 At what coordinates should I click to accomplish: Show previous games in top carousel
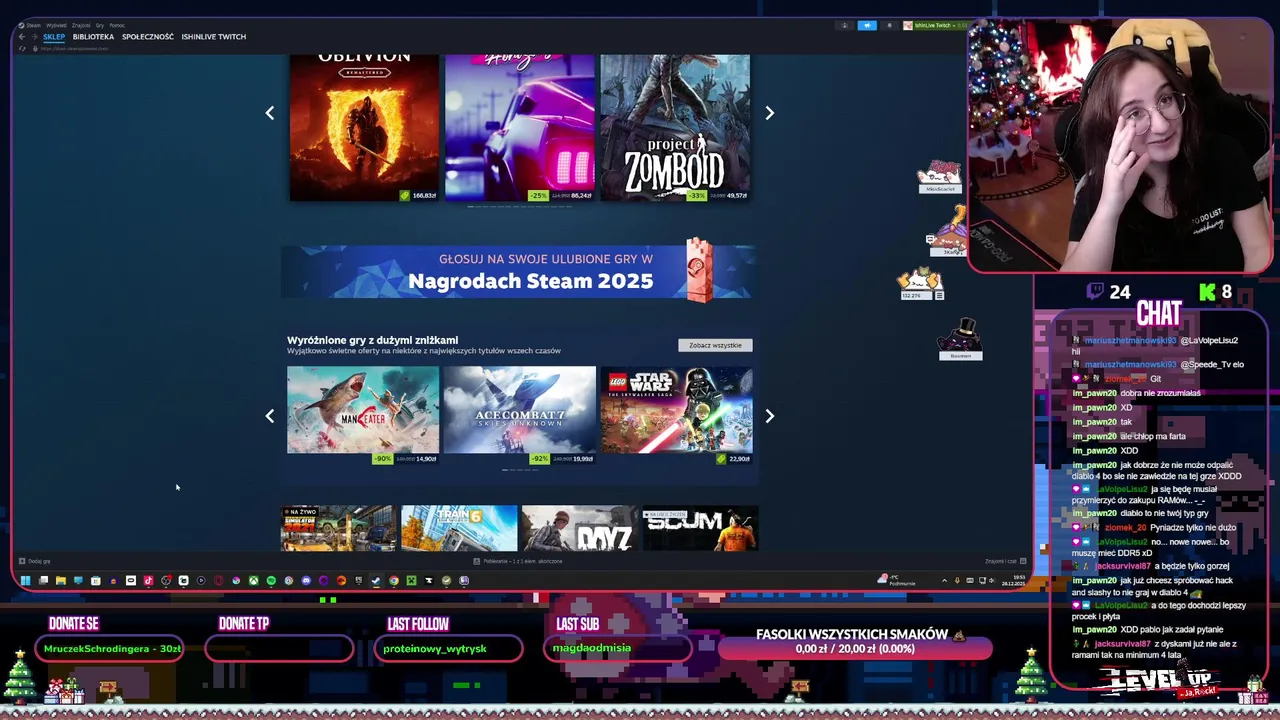click(269, 113)
